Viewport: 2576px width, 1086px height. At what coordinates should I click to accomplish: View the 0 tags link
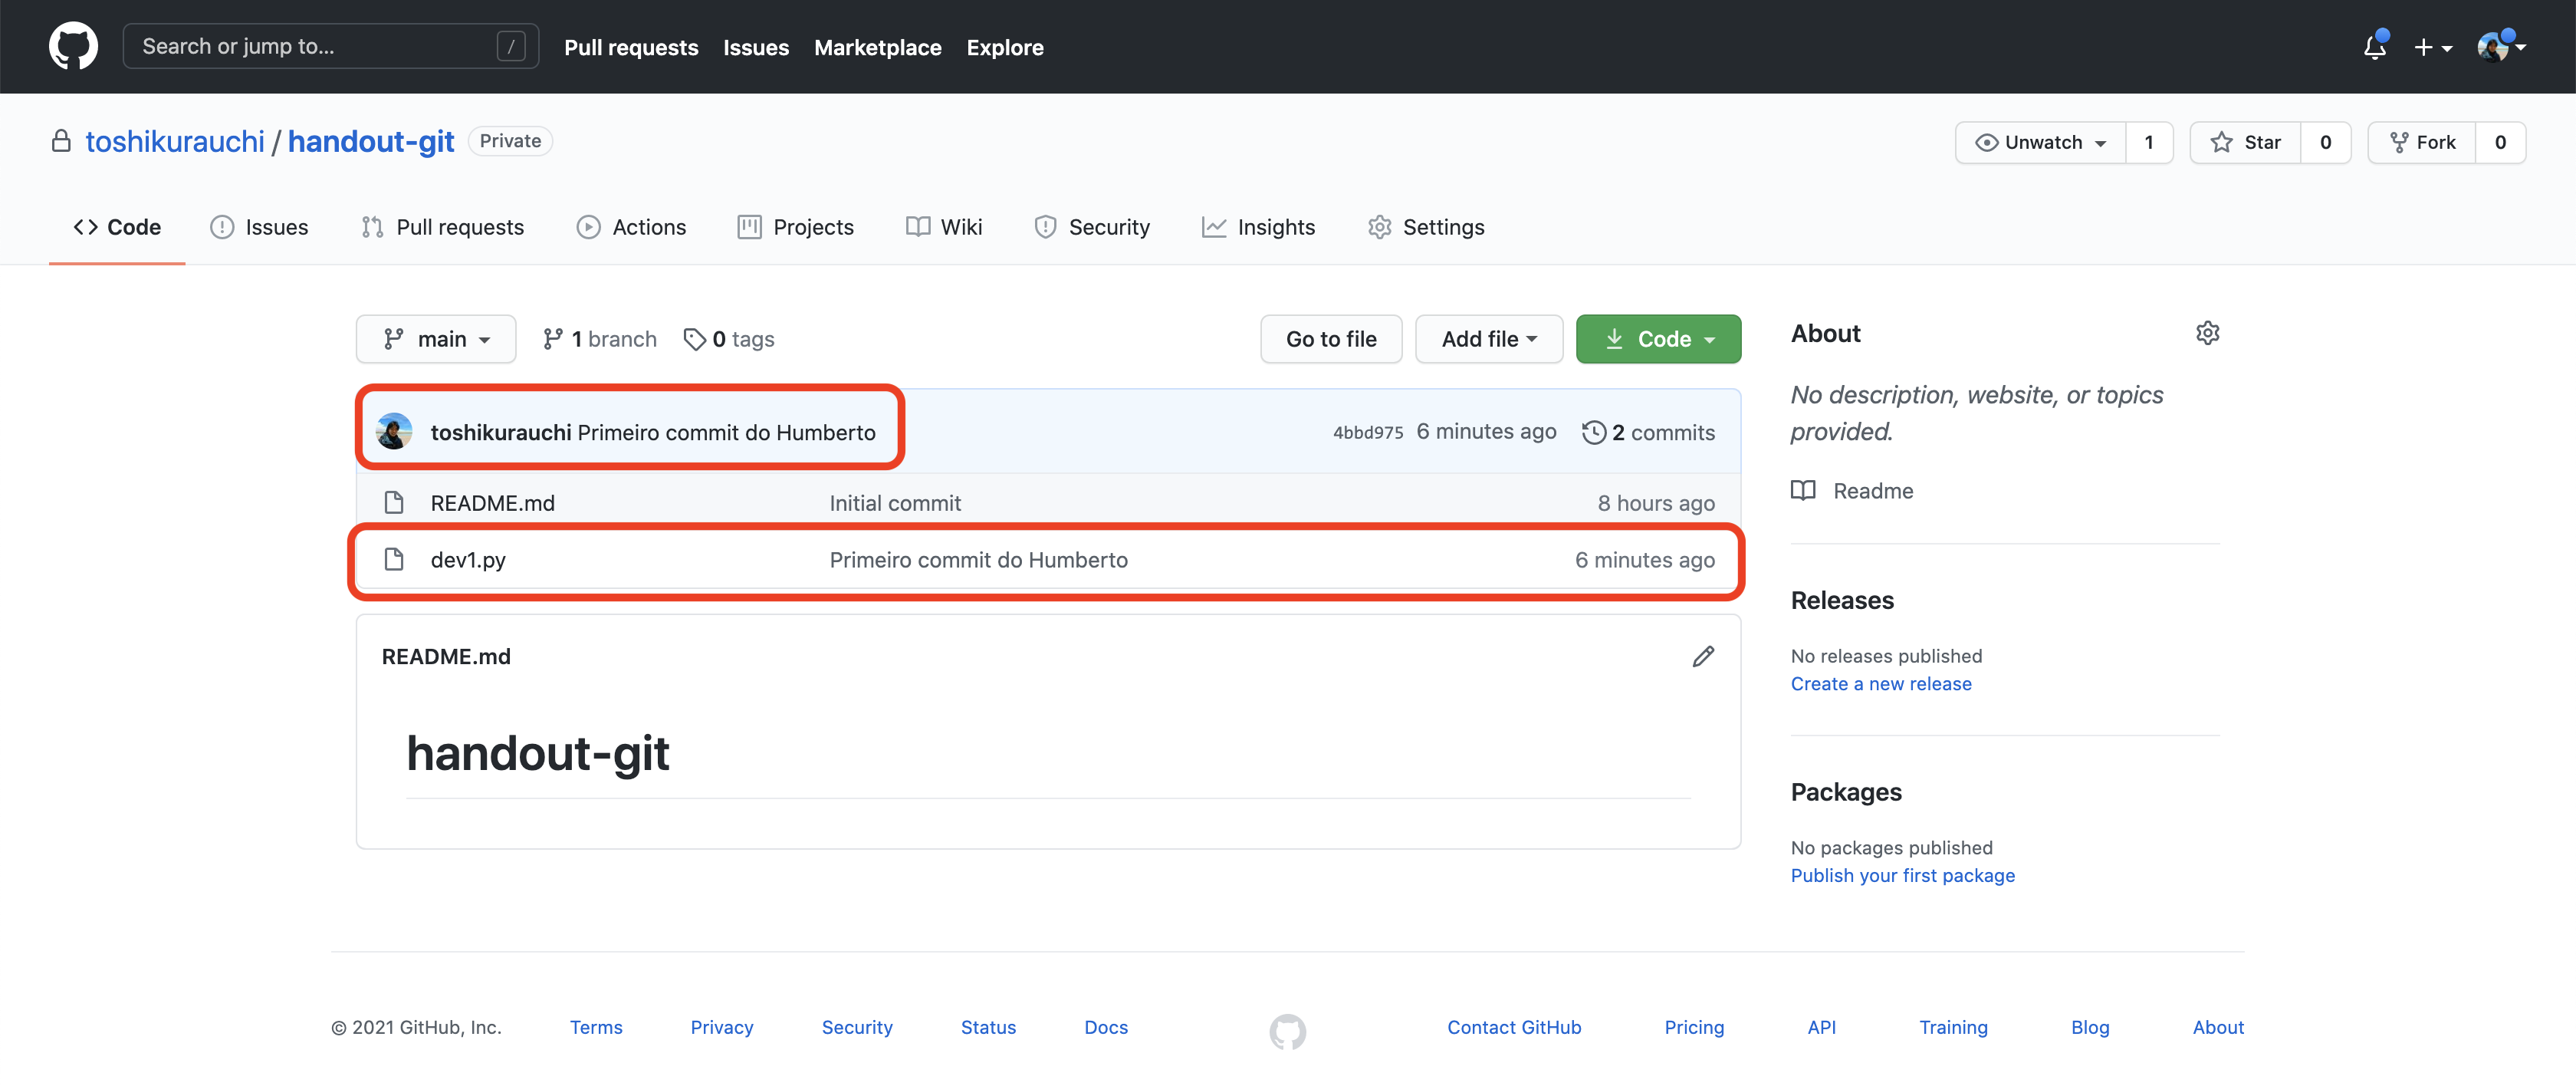[729, 339]
